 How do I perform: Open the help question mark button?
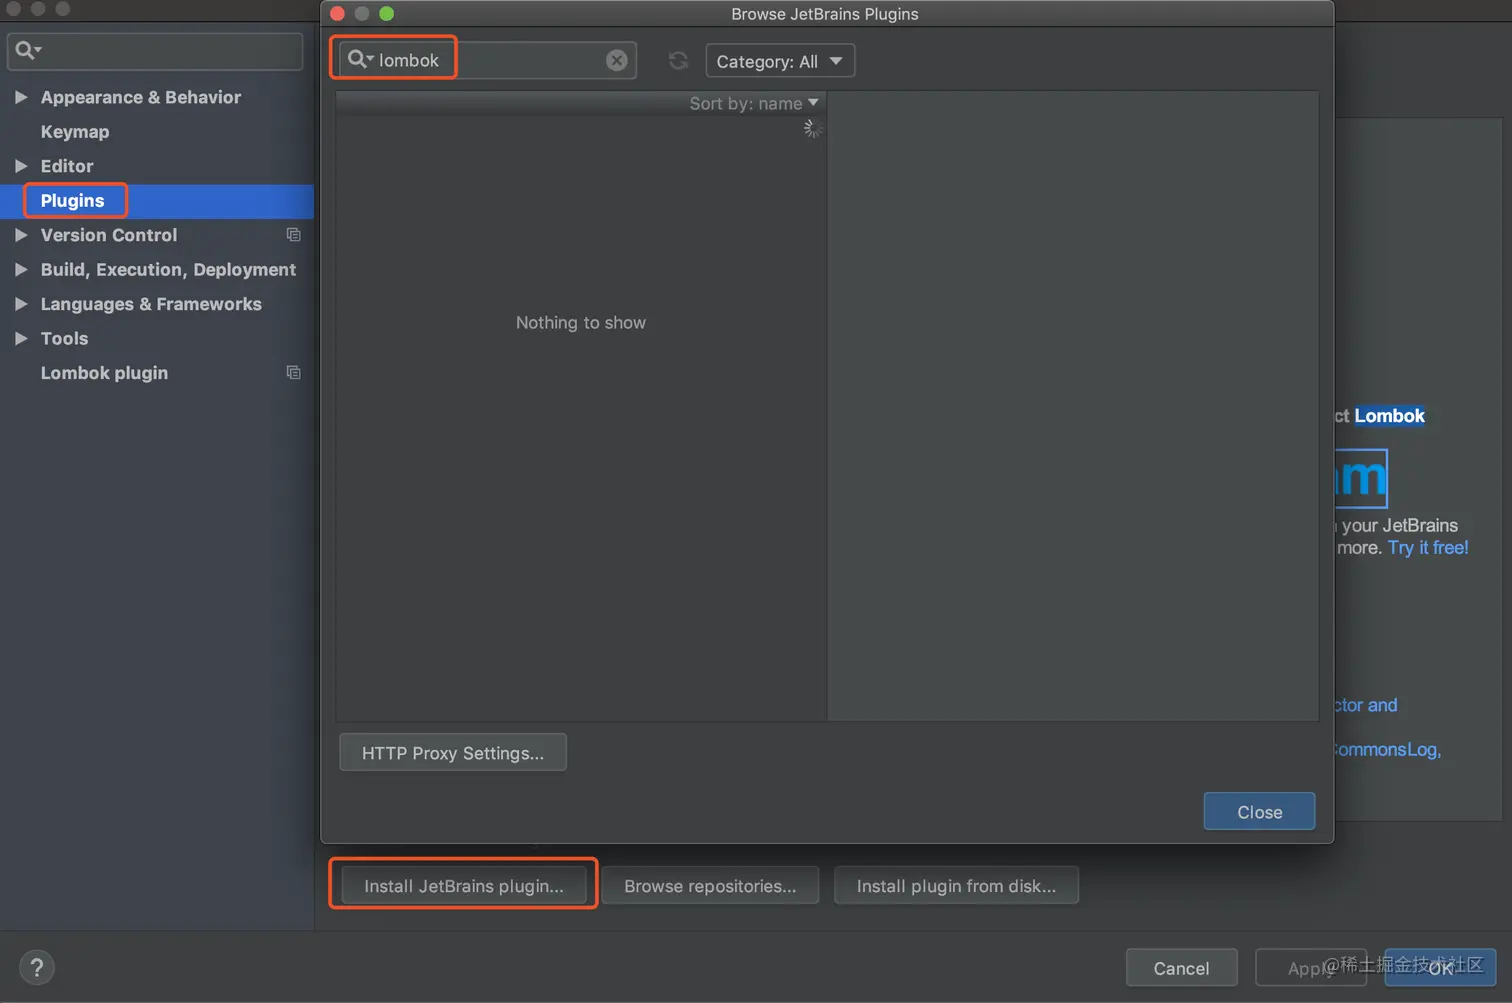(x=37, y=967)
